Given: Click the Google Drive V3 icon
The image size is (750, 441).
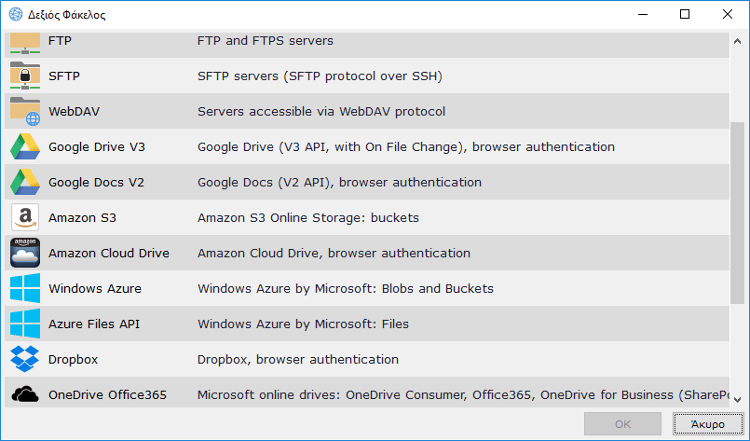Looking at the screenshot, I should coord(25,146).
